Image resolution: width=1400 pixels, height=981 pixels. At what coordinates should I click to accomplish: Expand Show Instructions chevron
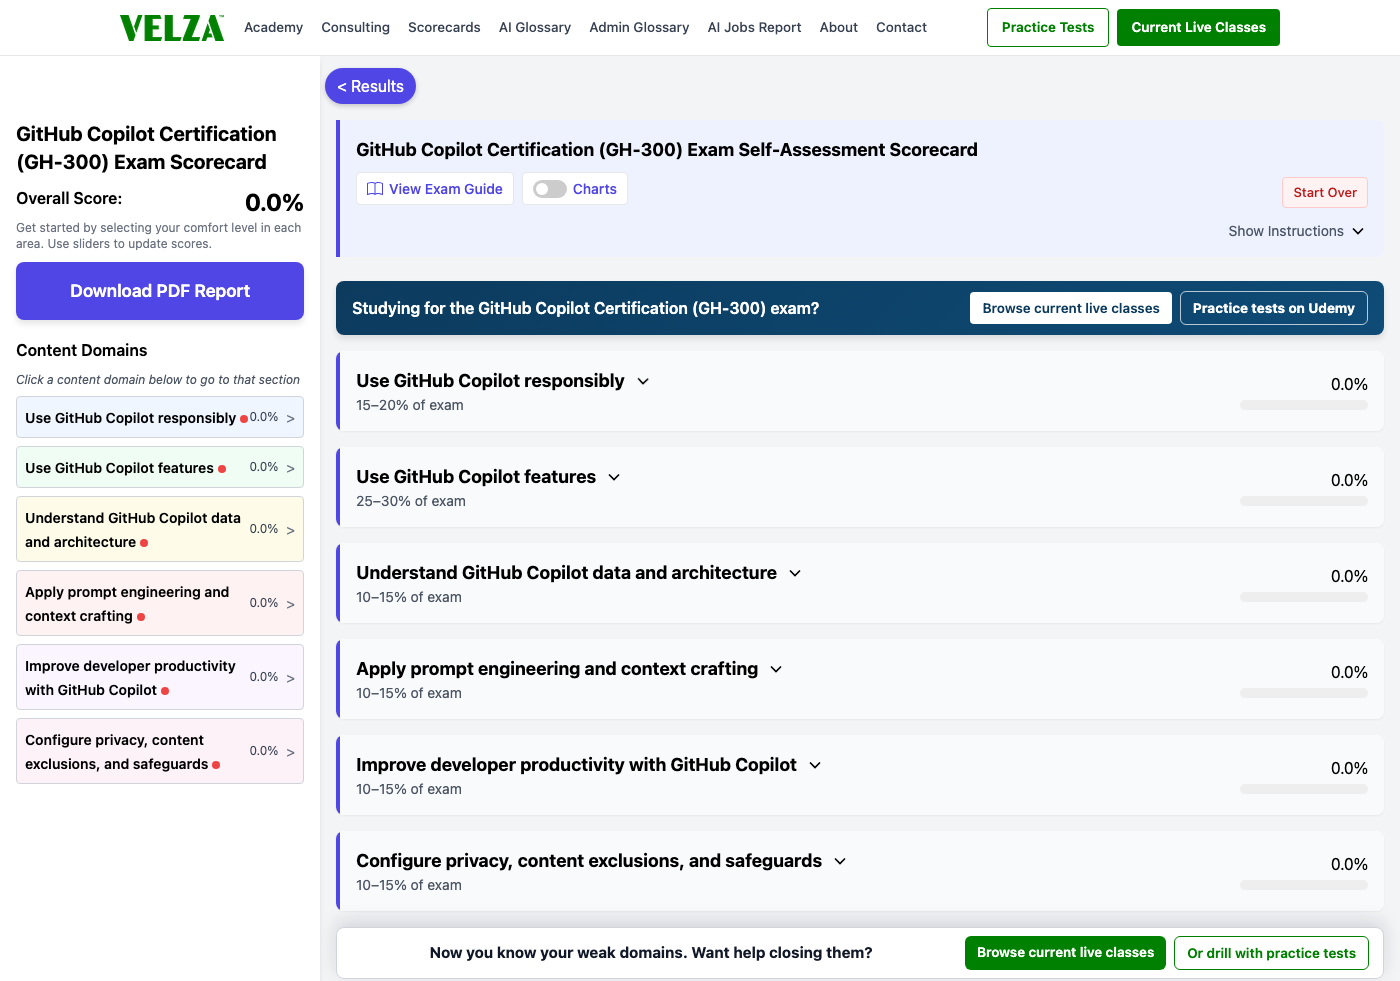(x=1358, y=231)
